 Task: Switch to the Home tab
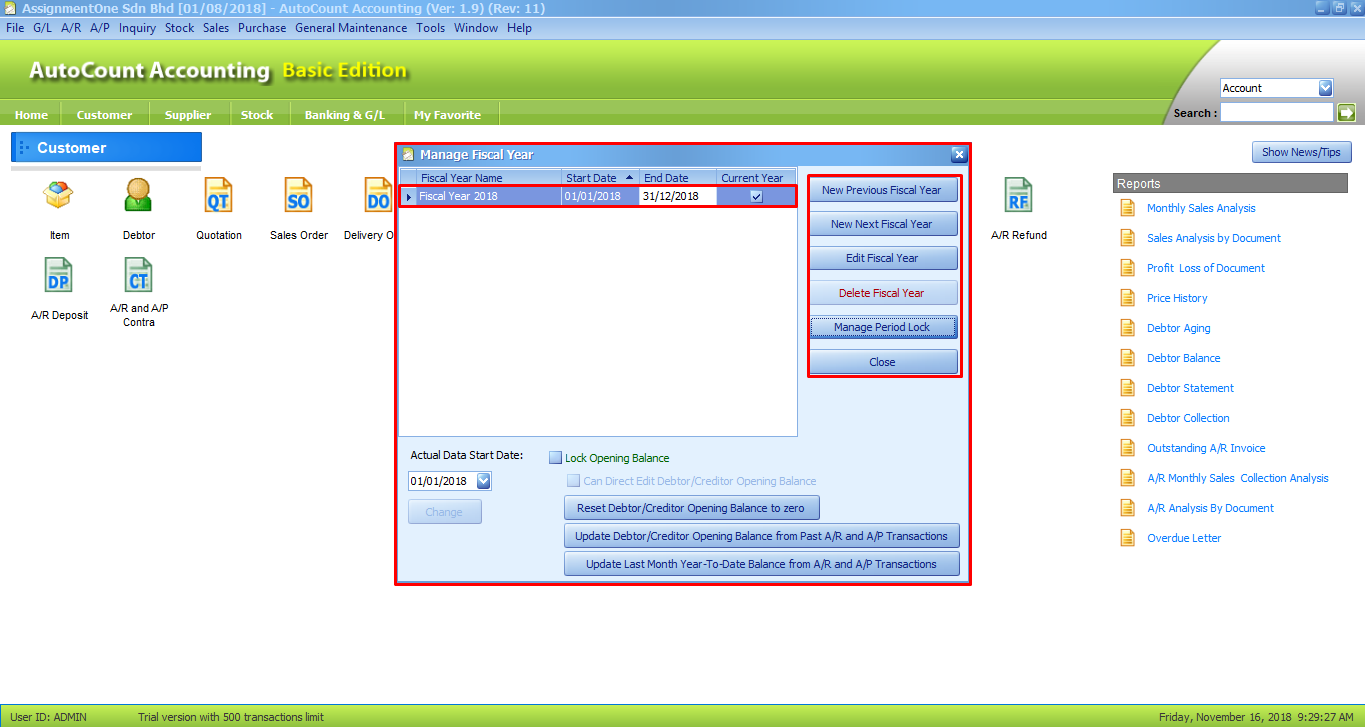pos(31,115)
